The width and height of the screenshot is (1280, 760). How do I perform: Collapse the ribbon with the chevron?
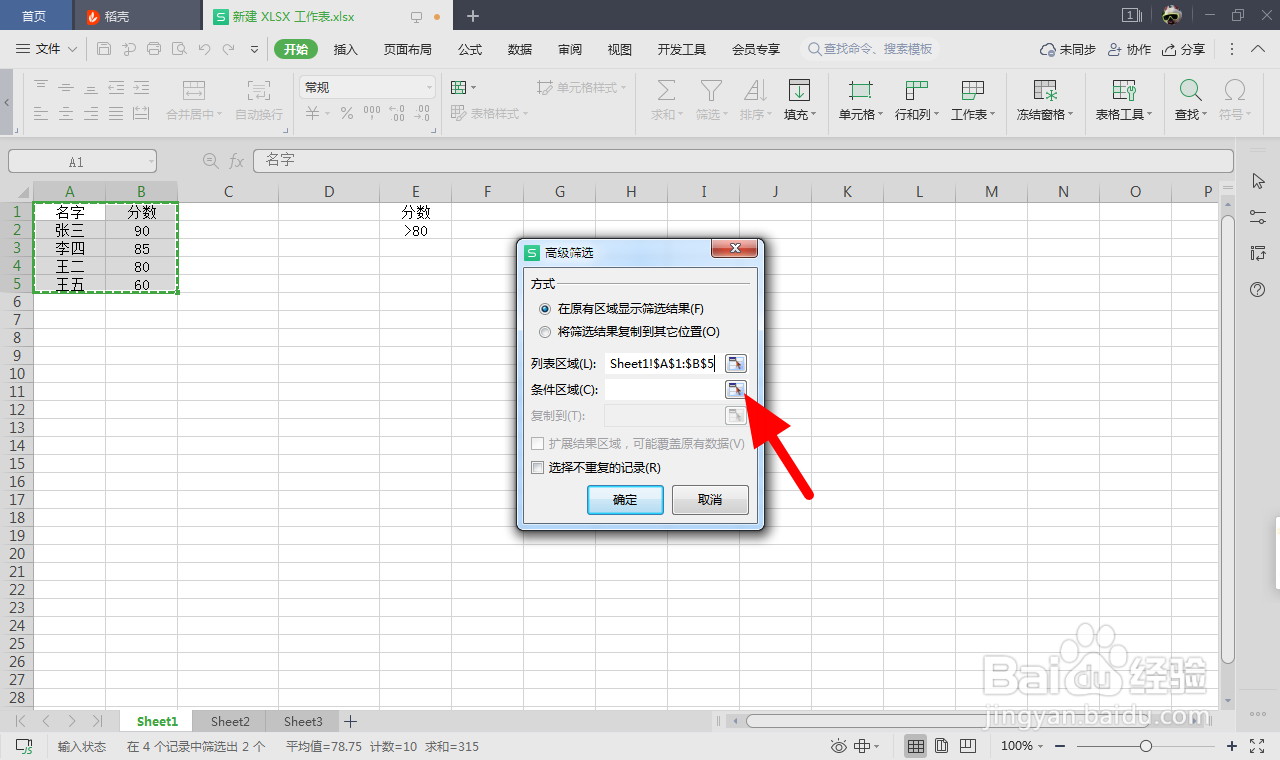point(1259,49)
